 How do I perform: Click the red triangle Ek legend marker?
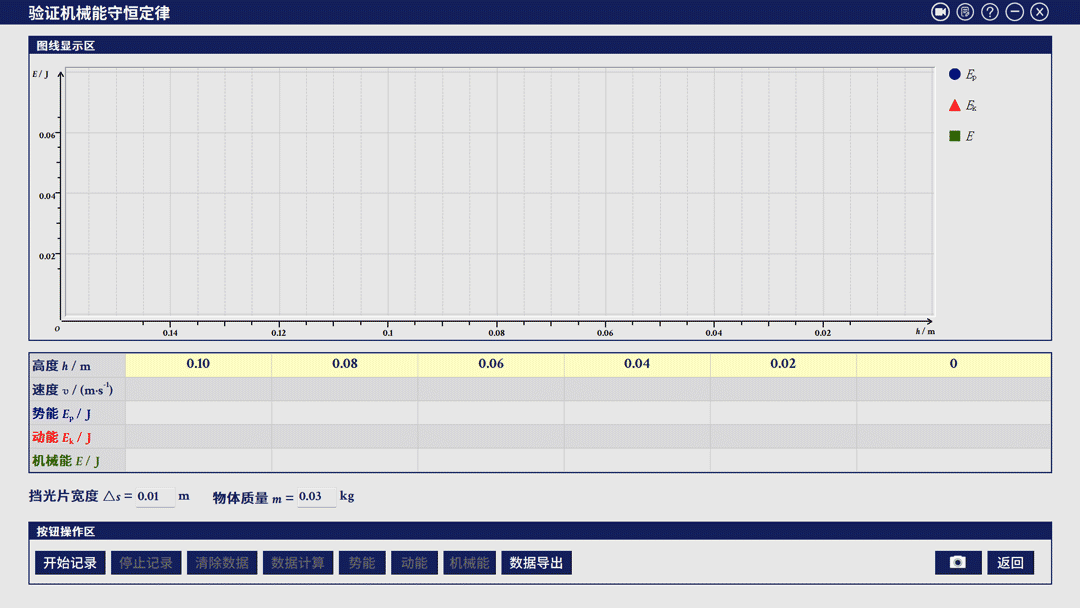click(x=955, y=105)
